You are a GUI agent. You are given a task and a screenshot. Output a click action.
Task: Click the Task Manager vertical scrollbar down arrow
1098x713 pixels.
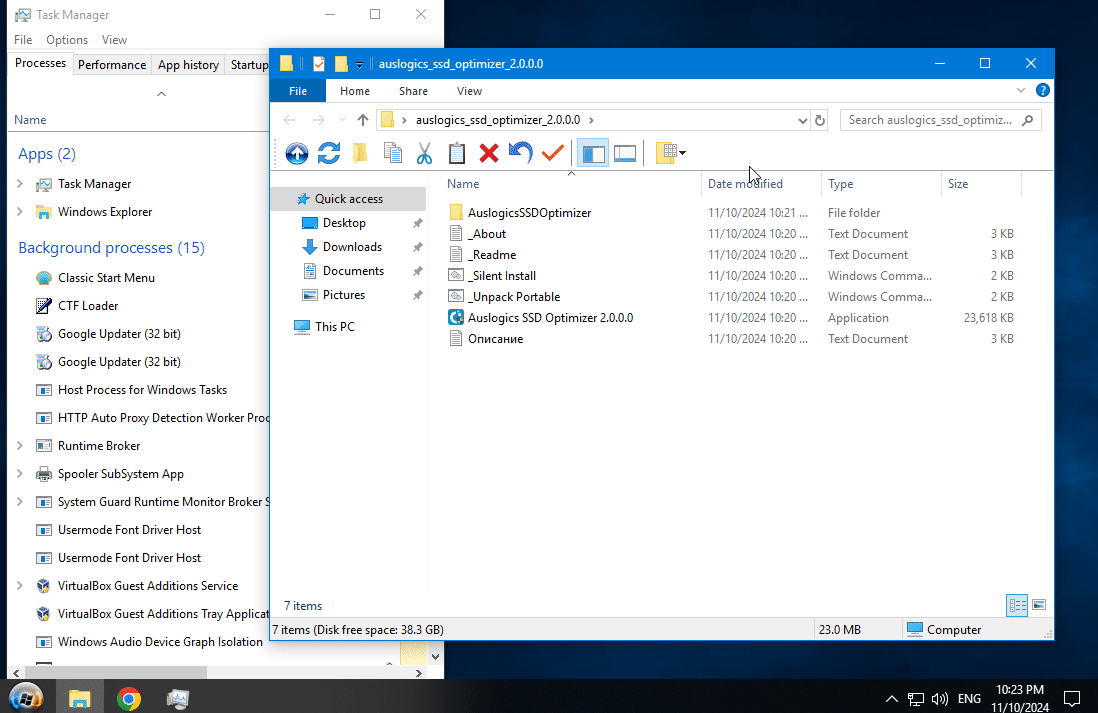(x=436, y=657)
